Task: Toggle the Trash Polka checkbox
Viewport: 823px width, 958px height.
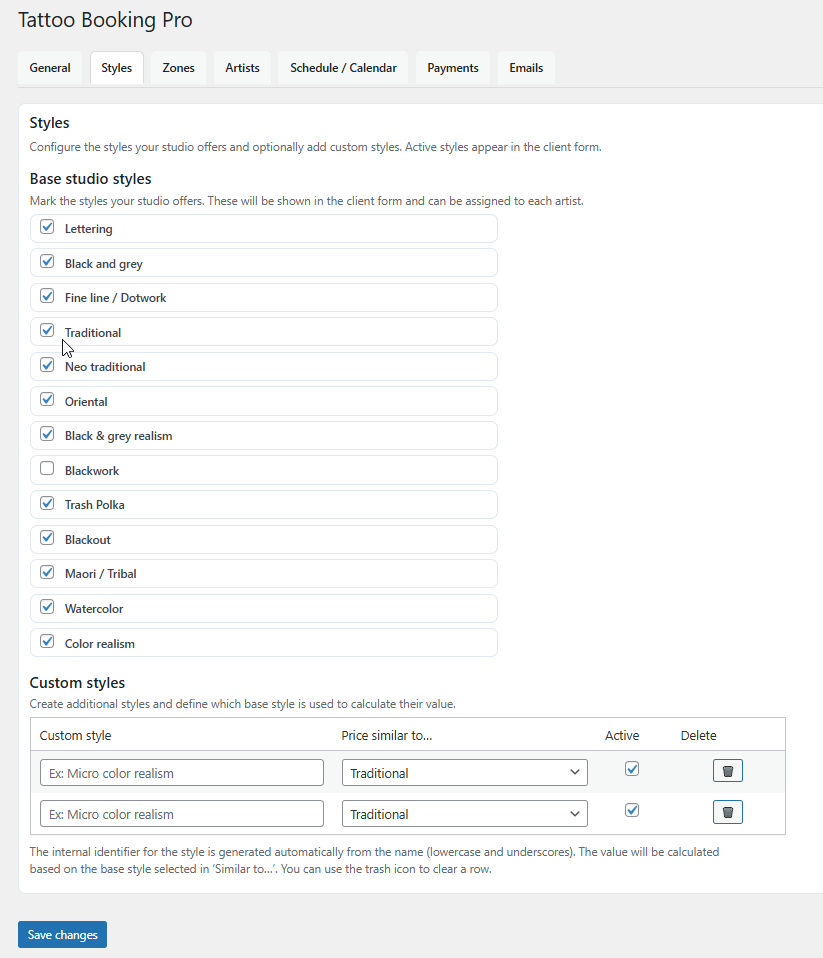Action: tap(47, 503)
